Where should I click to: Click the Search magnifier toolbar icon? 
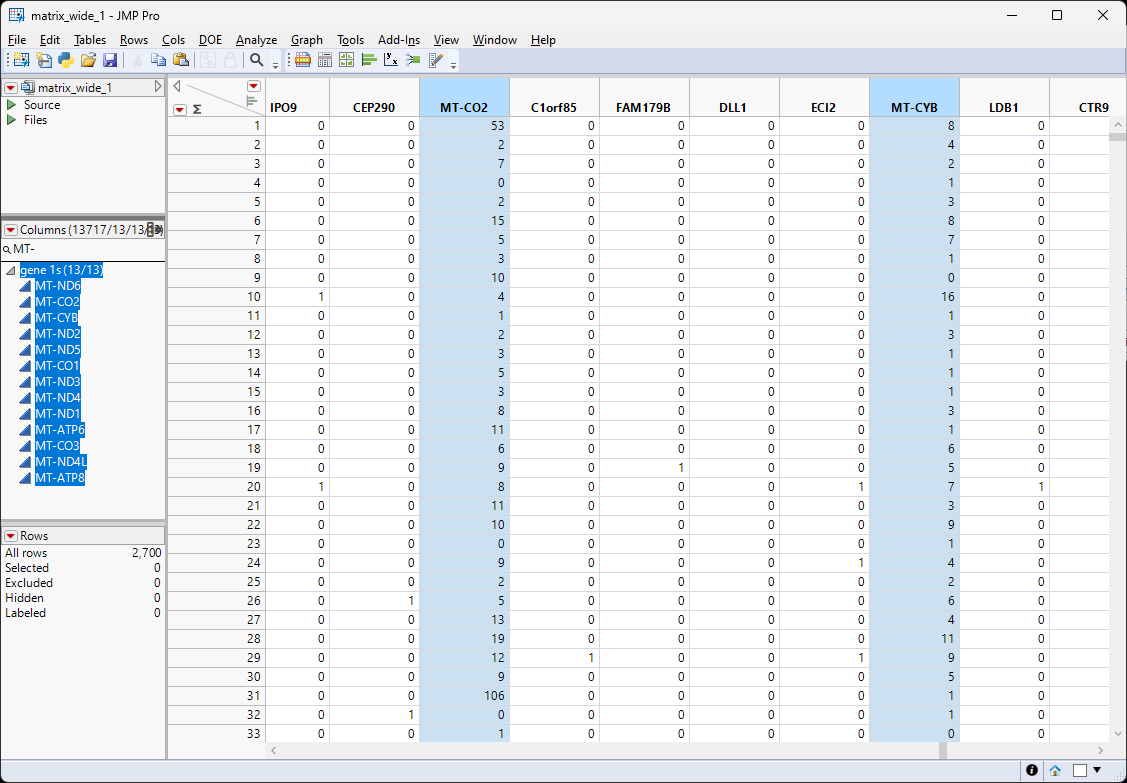(x=257, y=60)
